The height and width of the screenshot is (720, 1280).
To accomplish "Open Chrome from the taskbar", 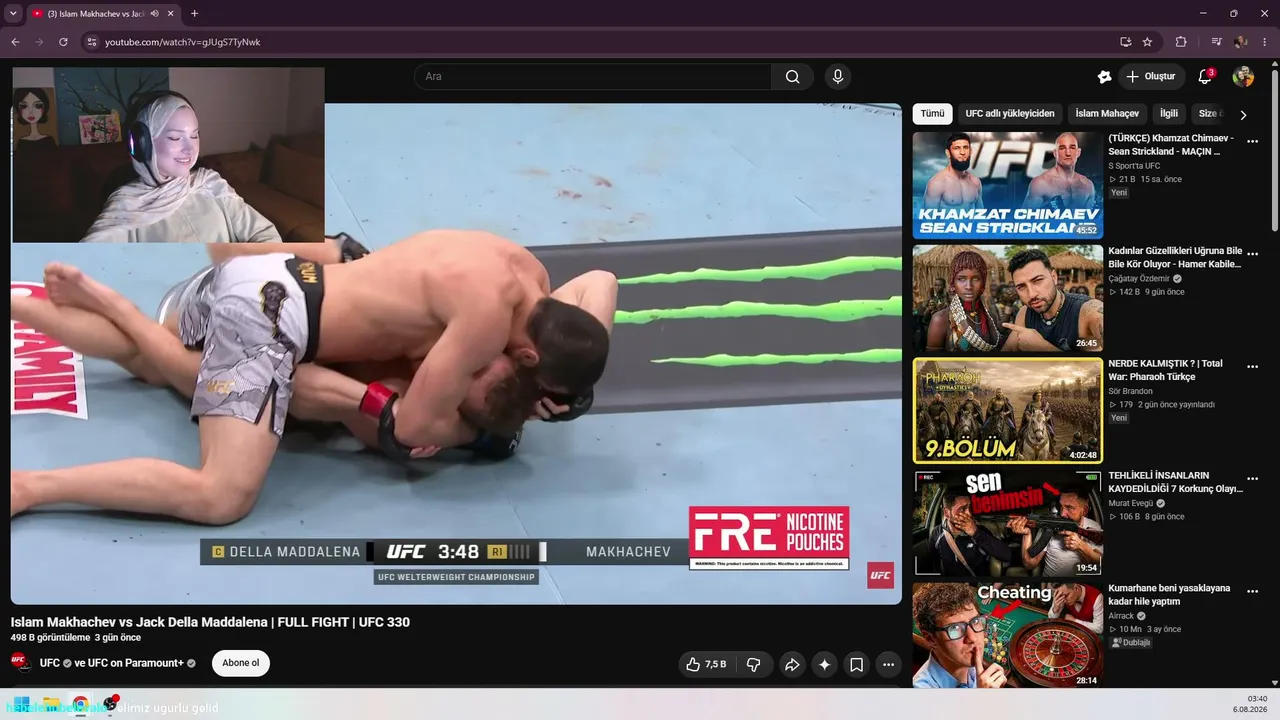I will pos(80,704).
